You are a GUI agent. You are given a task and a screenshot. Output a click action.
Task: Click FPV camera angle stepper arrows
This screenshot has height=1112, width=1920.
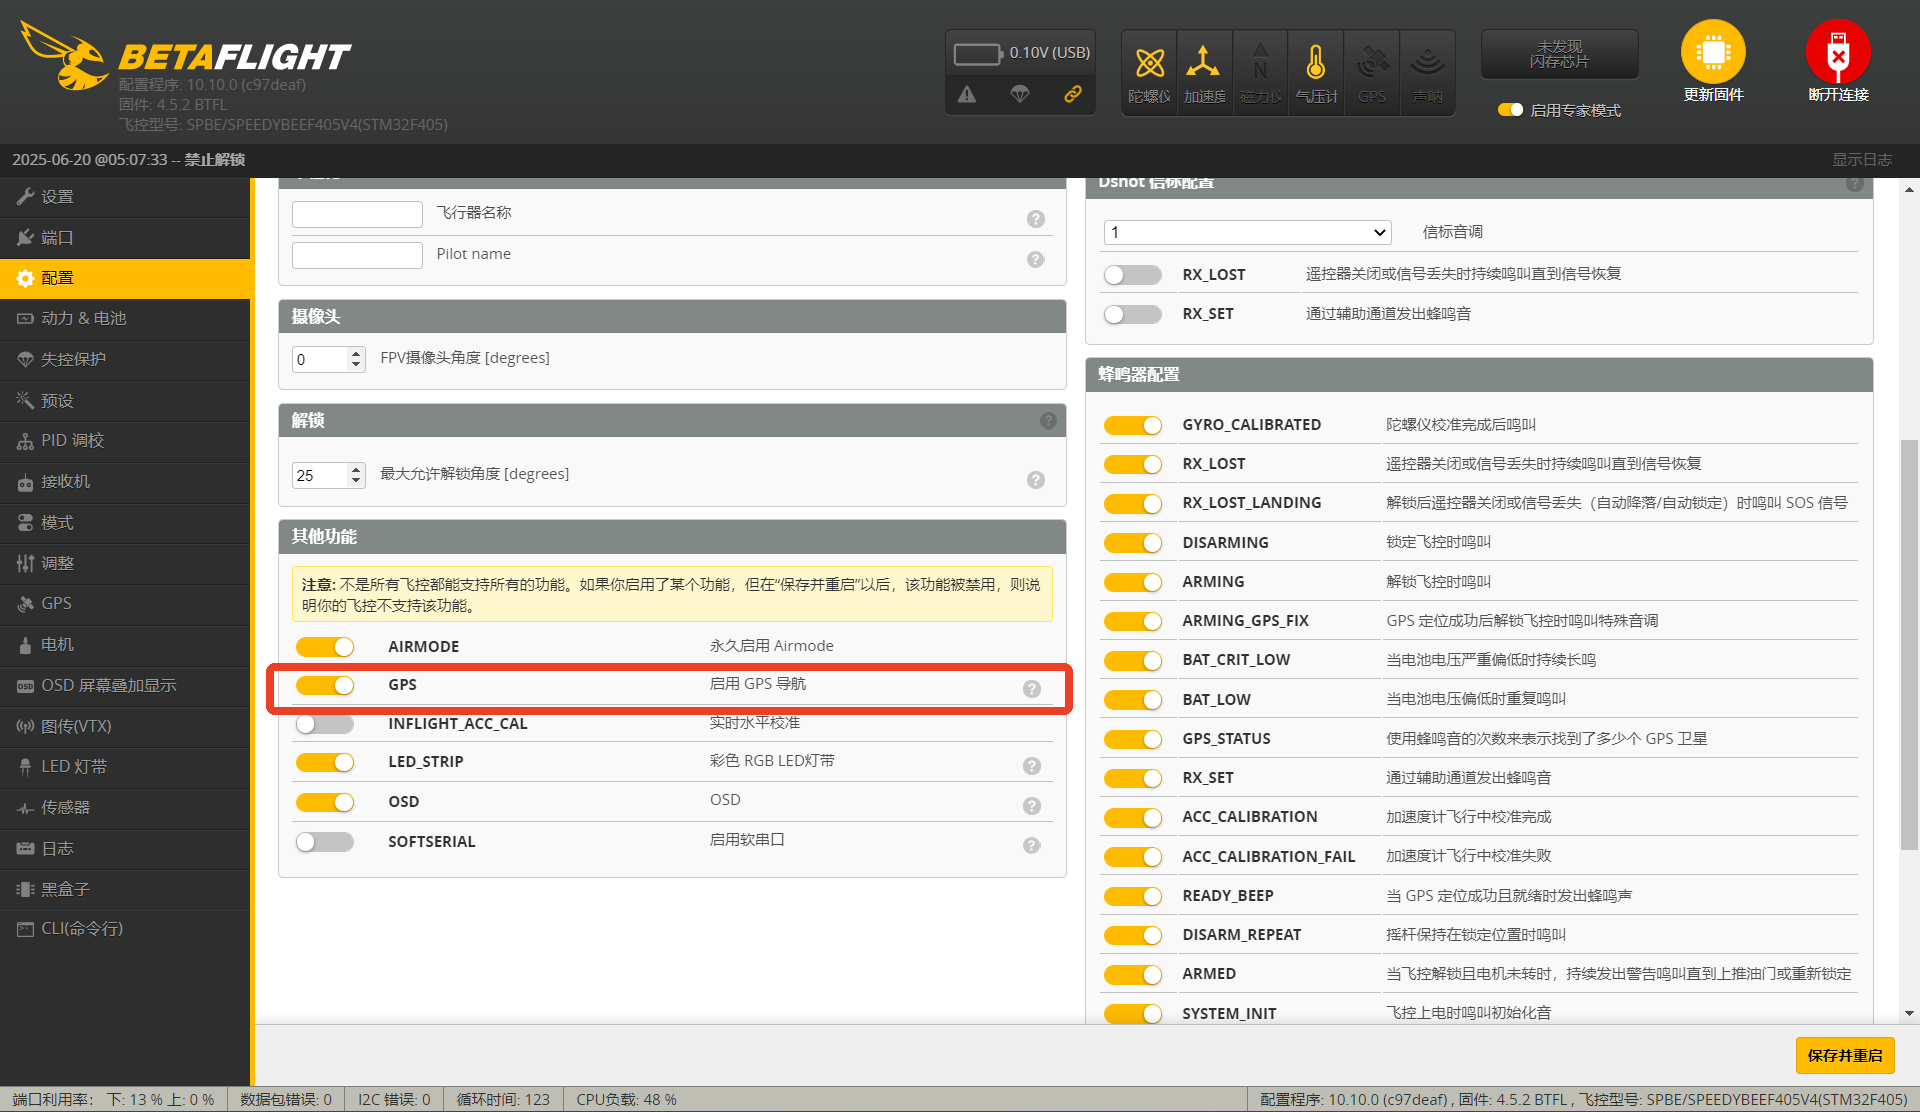click(x=356, y=359)
